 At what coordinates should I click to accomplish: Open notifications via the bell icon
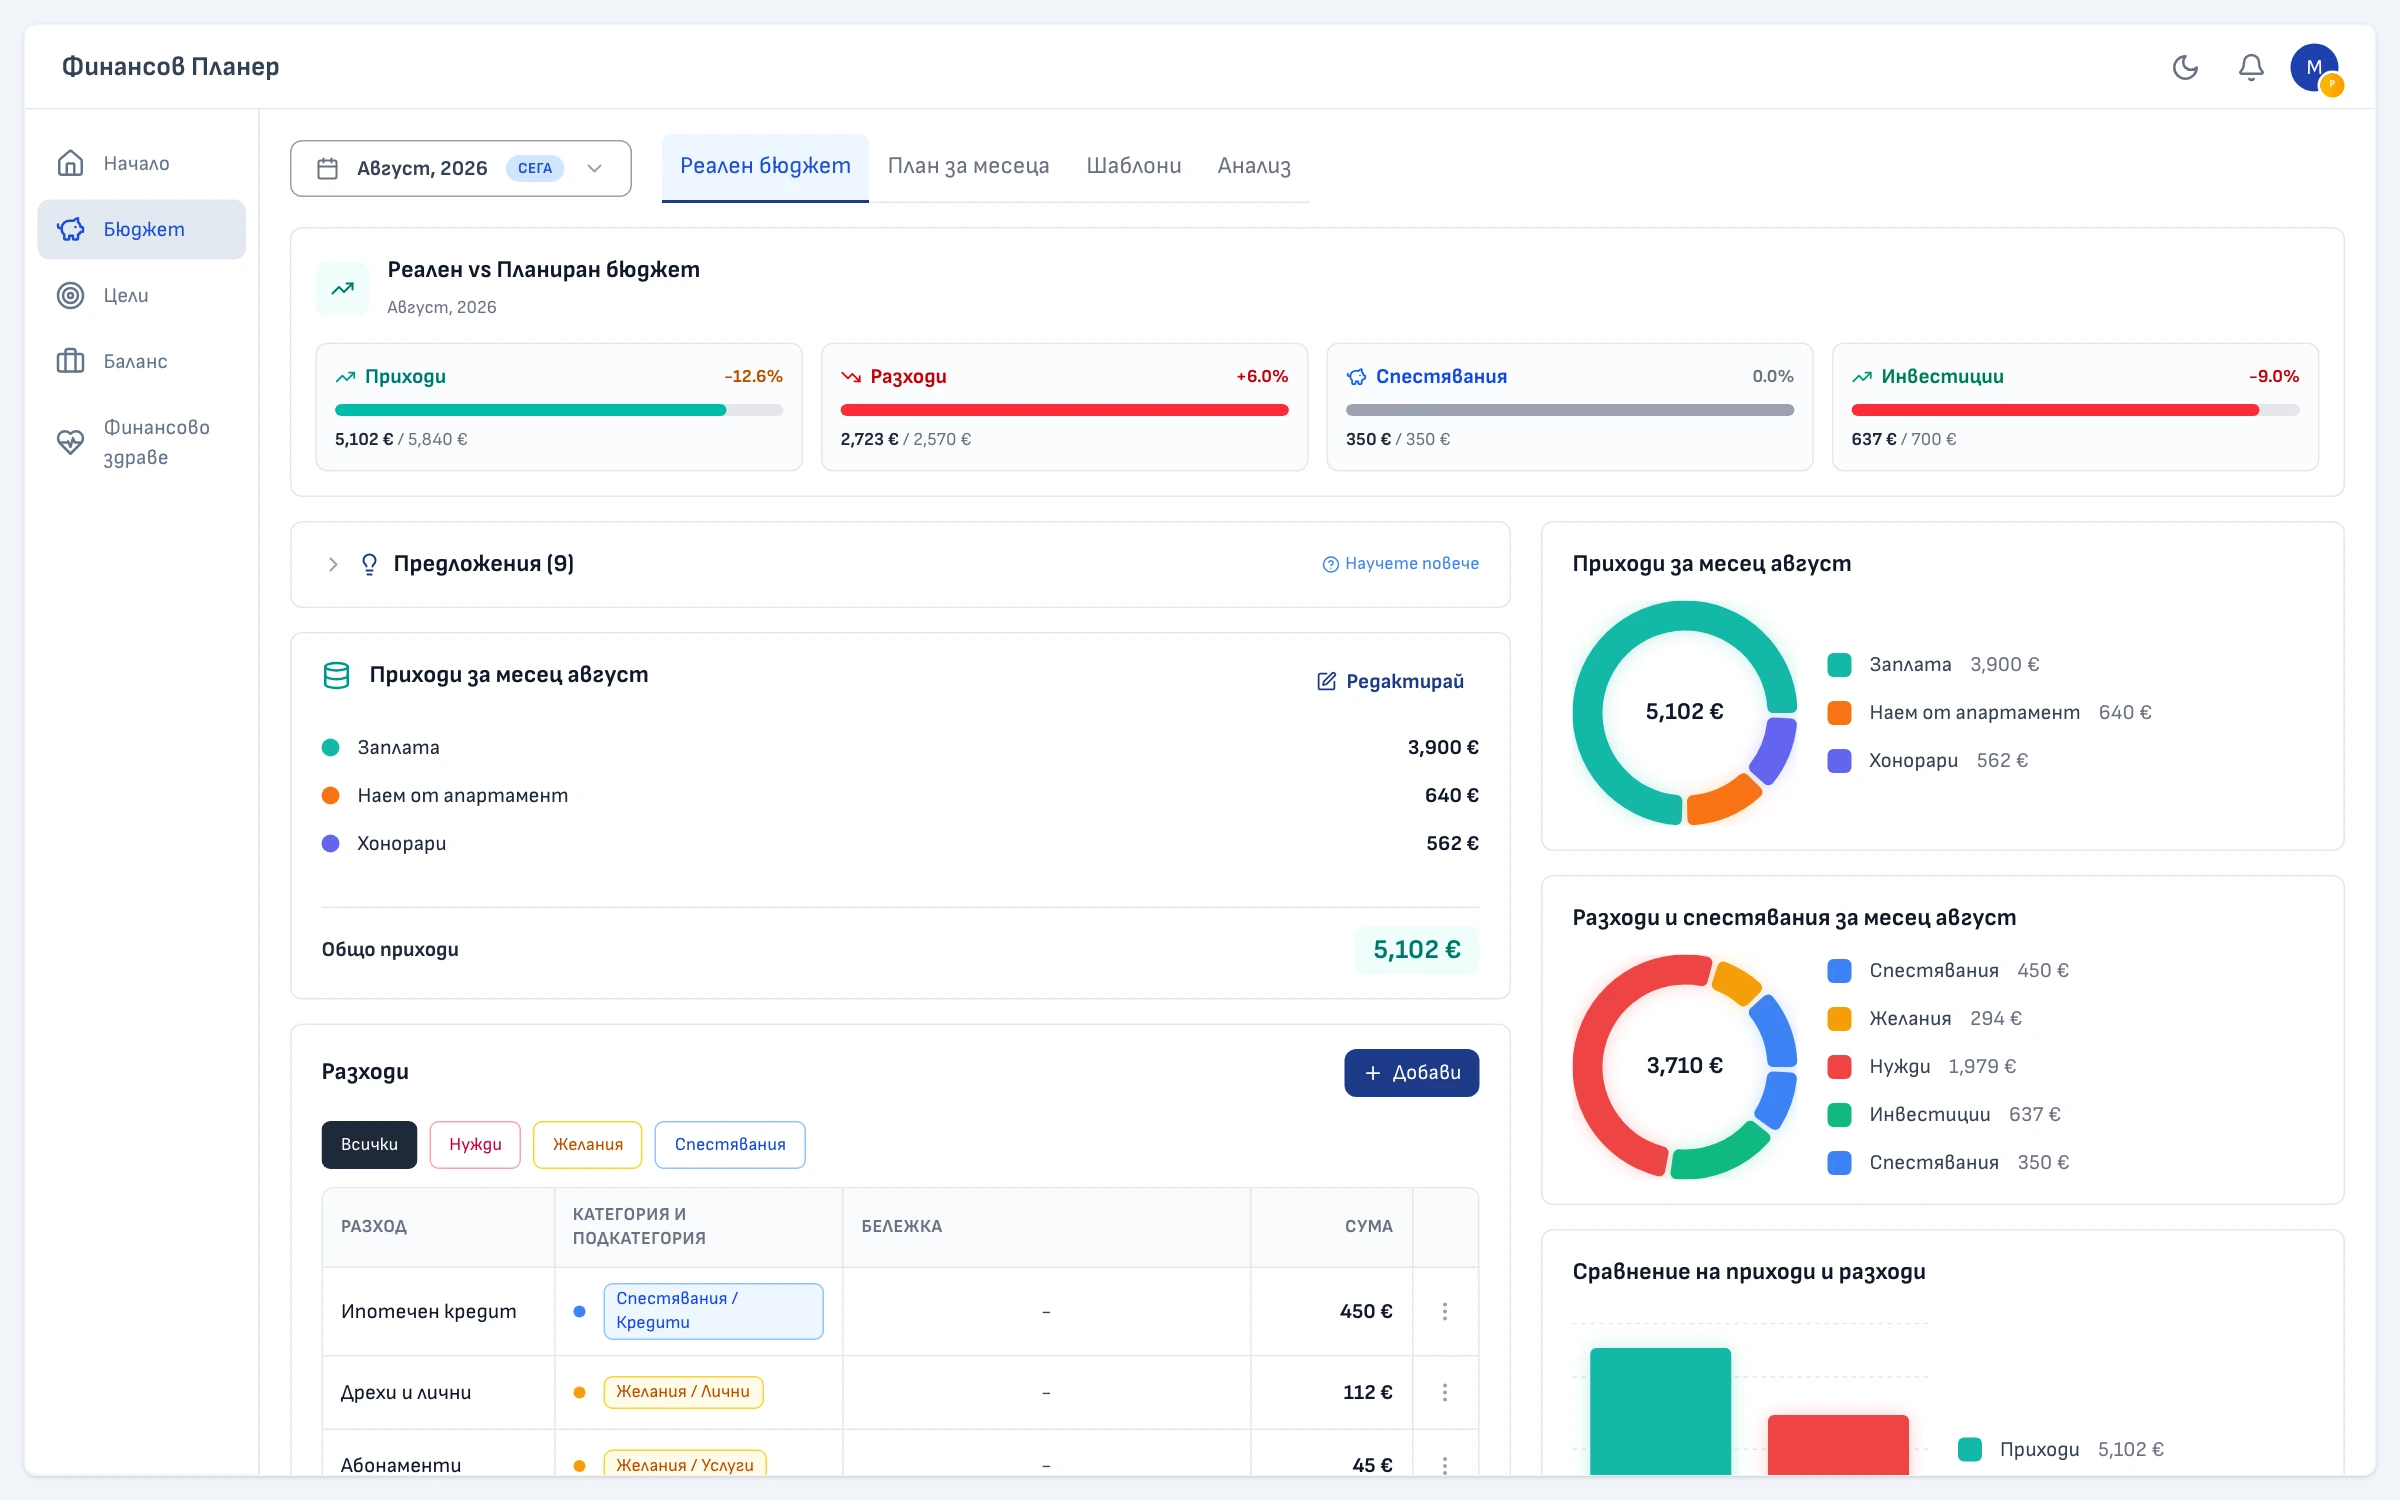coord(2251,67)
